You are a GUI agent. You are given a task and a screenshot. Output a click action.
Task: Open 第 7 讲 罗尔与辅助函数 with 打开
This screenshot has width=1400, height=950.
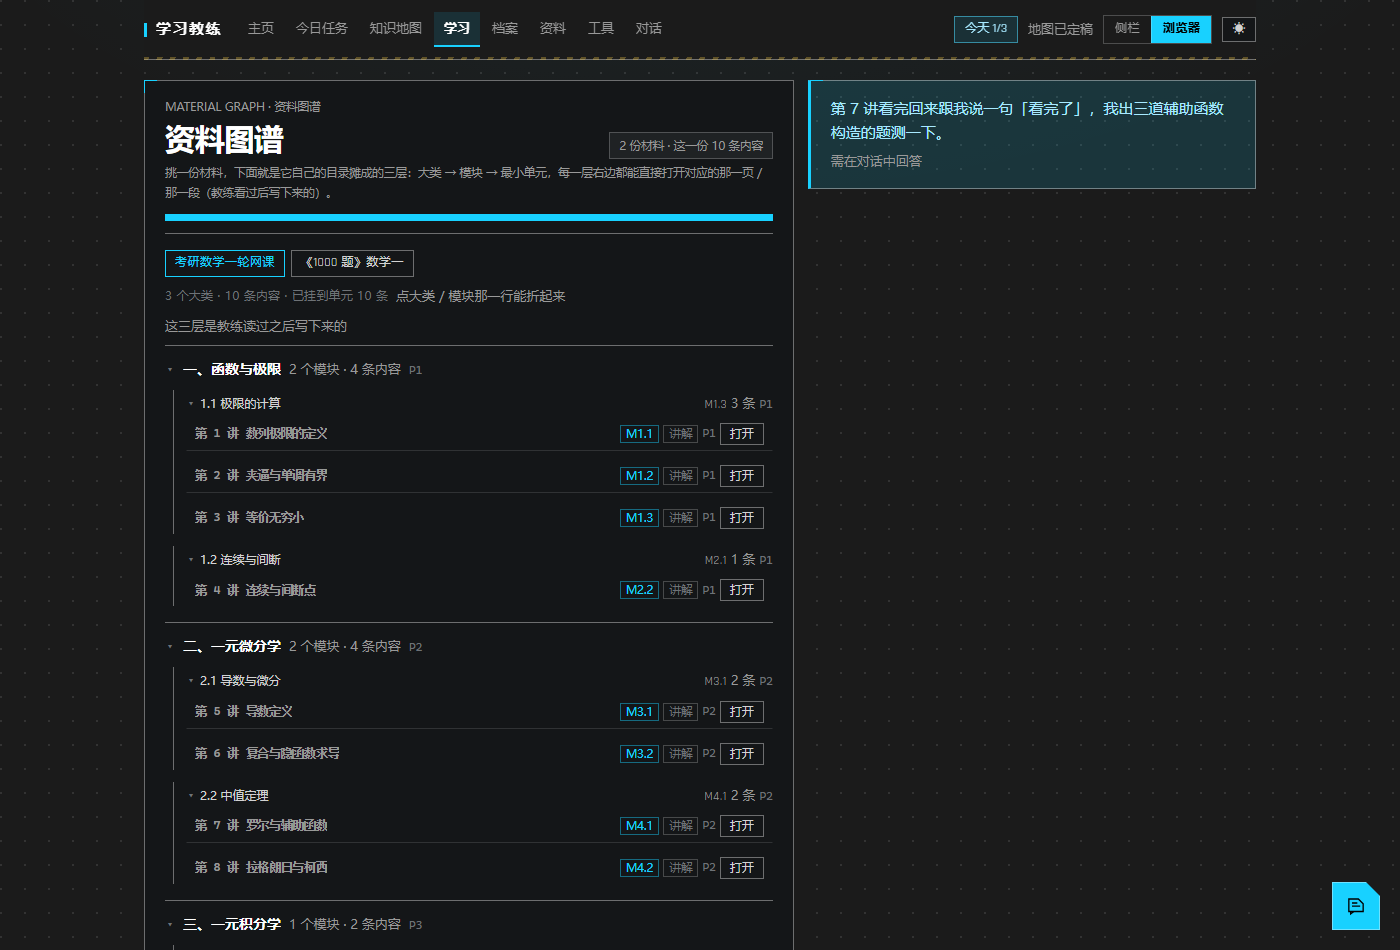tap(742, 826)
